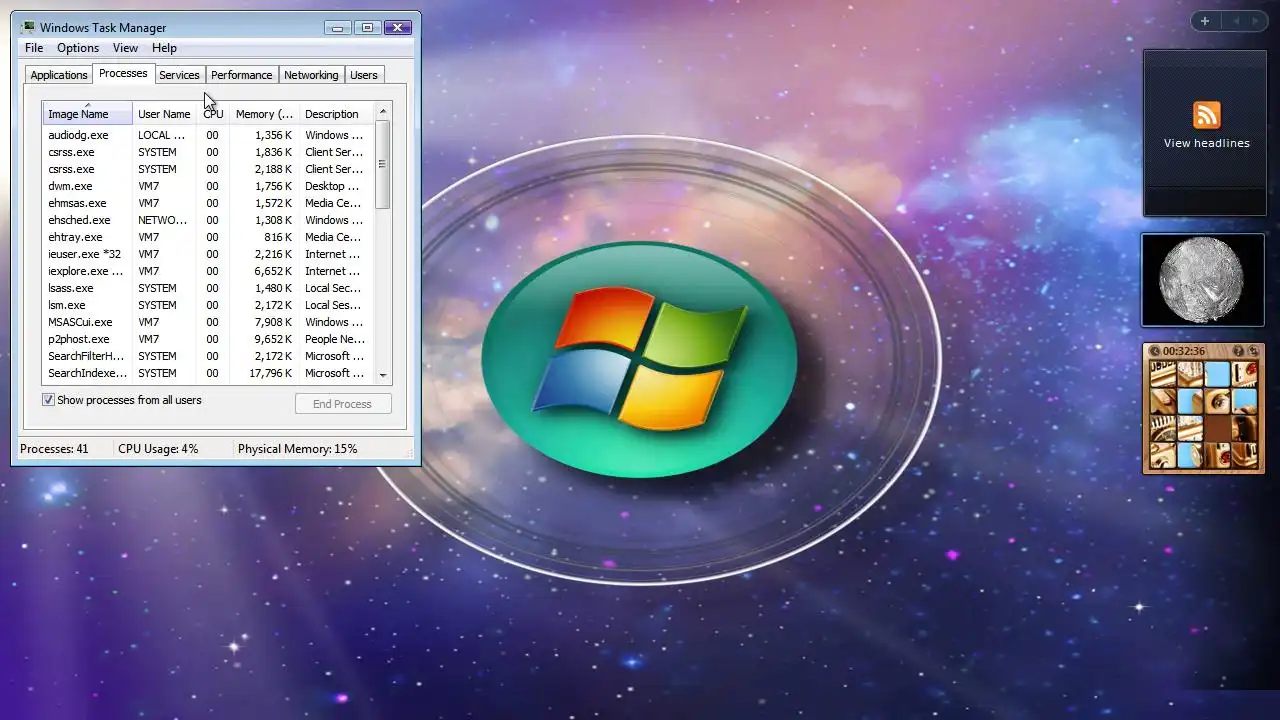The height and width of the screenshot is (720, 1280).
Task: Click the 'LOCAL ...' user name cell
Action: coord(161,135)
